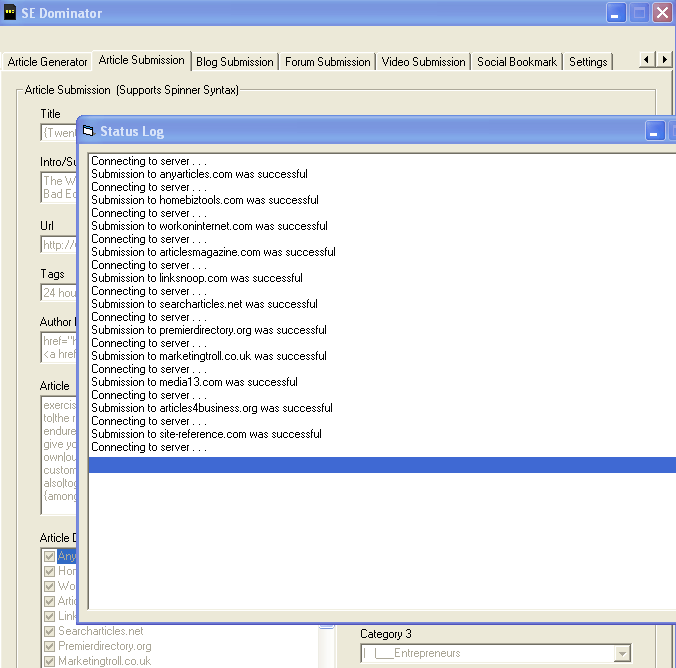Toggle the Premierdirectory.org checkbox

coord(49,646)
